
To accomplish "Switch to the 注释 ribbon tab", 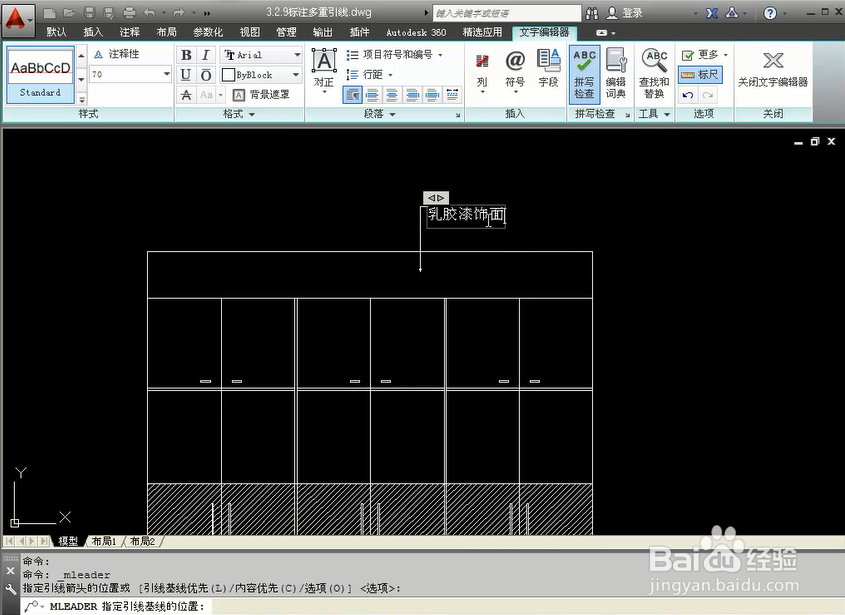I will [129, 32].
